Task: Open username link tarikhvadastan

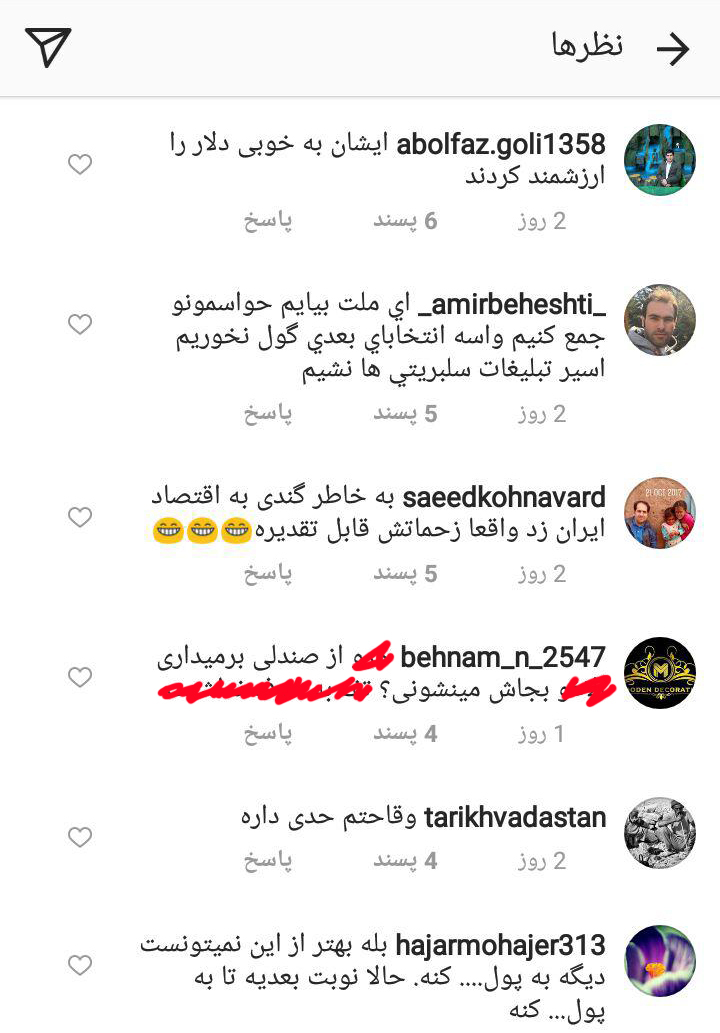Action: (514, 818)
